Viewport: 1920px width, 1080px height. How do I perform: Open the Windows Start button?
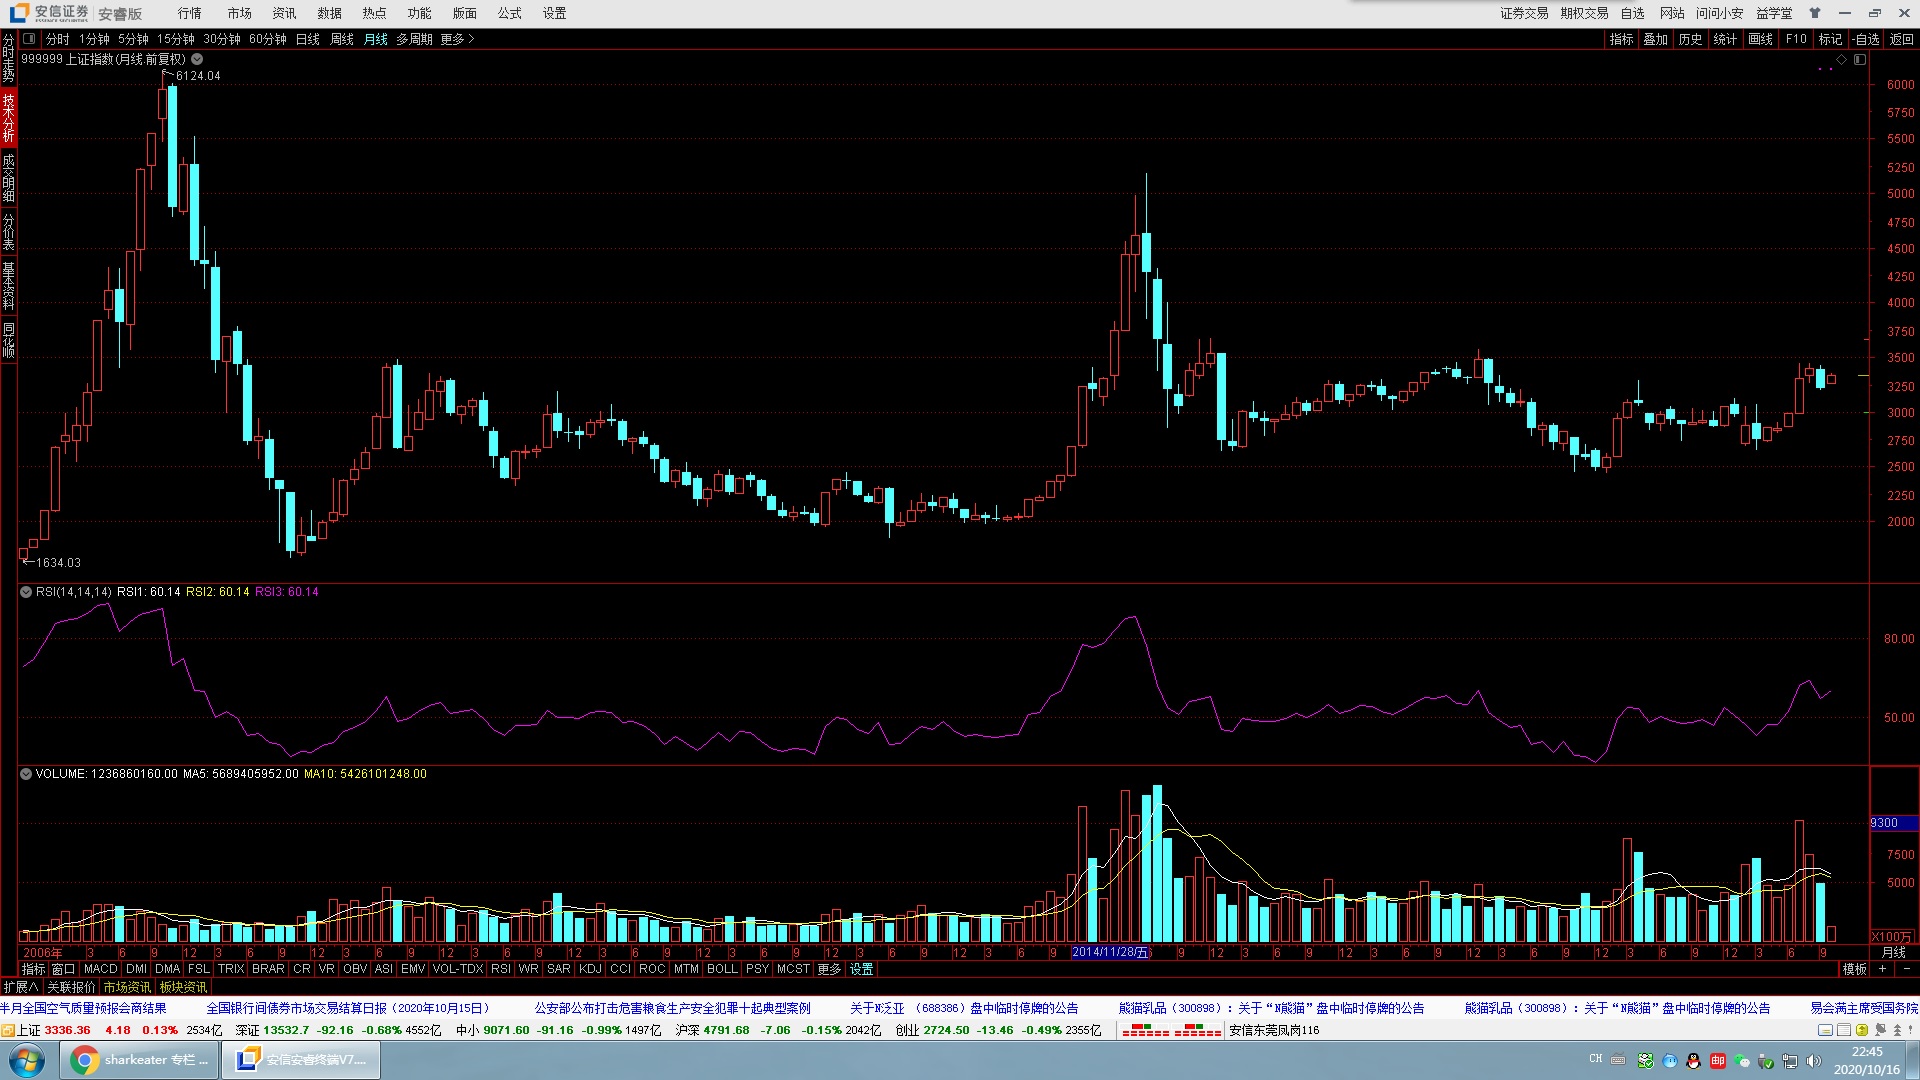[27, 1060]
